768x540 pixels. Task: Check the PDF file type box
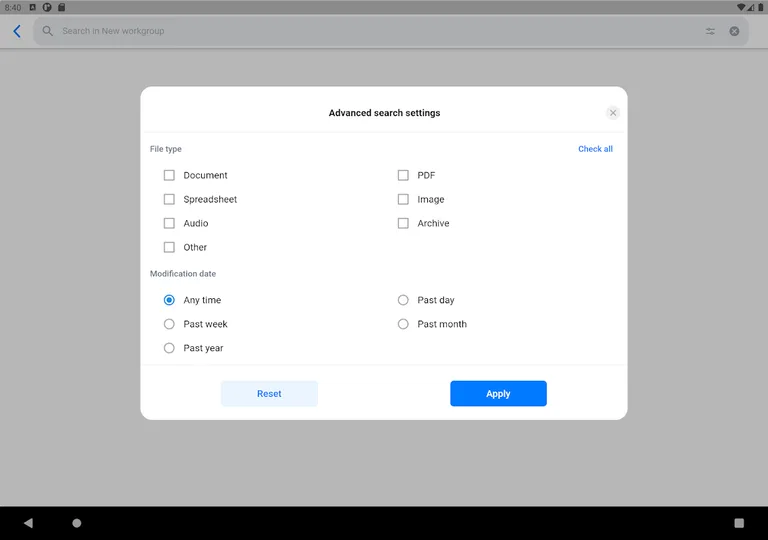[403, 175]
